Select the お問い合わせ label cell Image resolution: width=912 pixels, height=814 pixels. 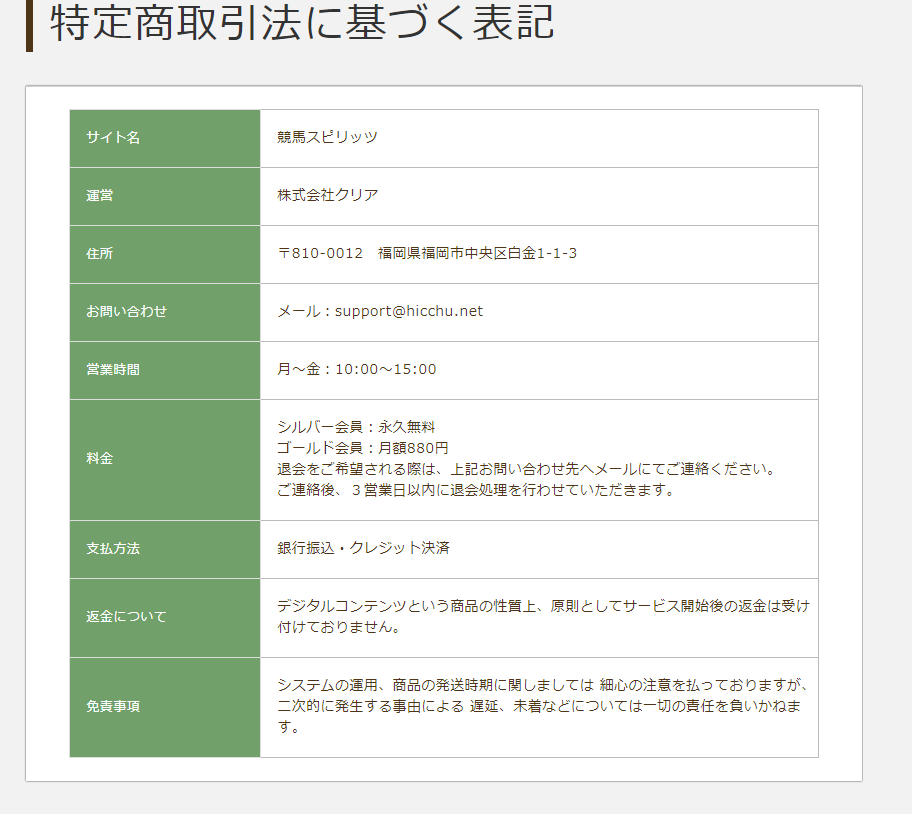tap(165, 313)
